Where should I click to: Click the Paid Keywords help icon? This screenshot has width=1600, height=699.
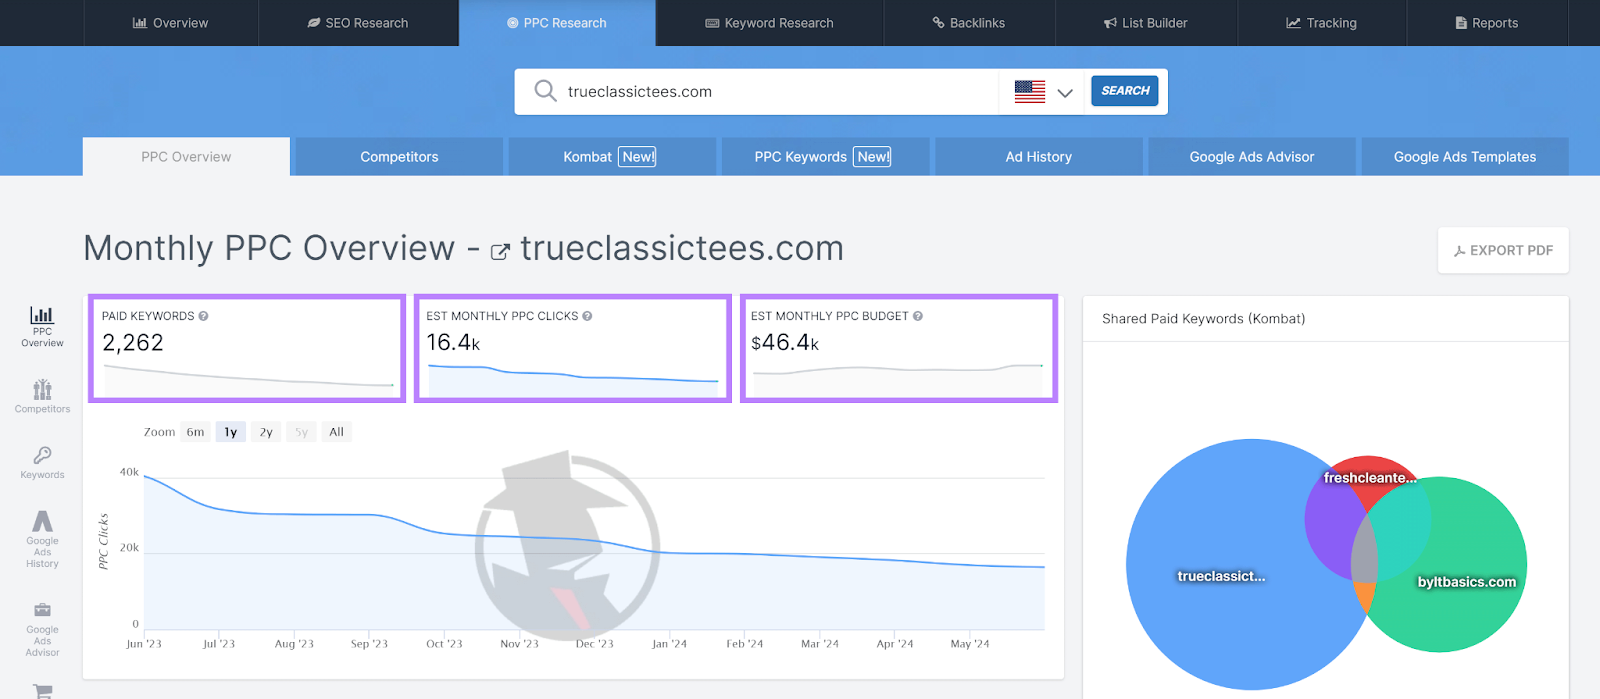(x=203, y=316)
